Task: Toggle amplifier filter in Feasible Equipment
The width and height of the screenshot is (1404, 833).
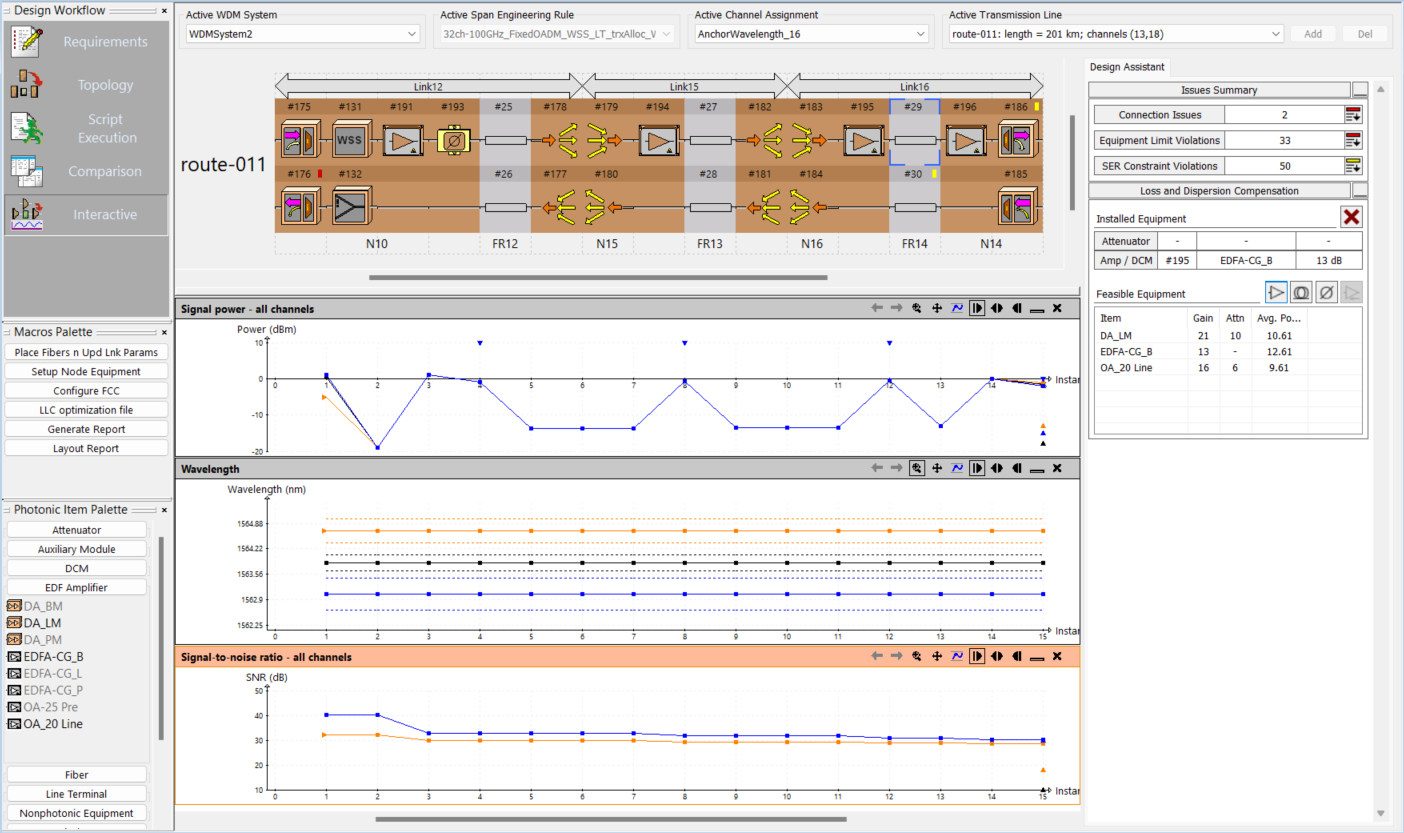Action: pos(1276,293)
